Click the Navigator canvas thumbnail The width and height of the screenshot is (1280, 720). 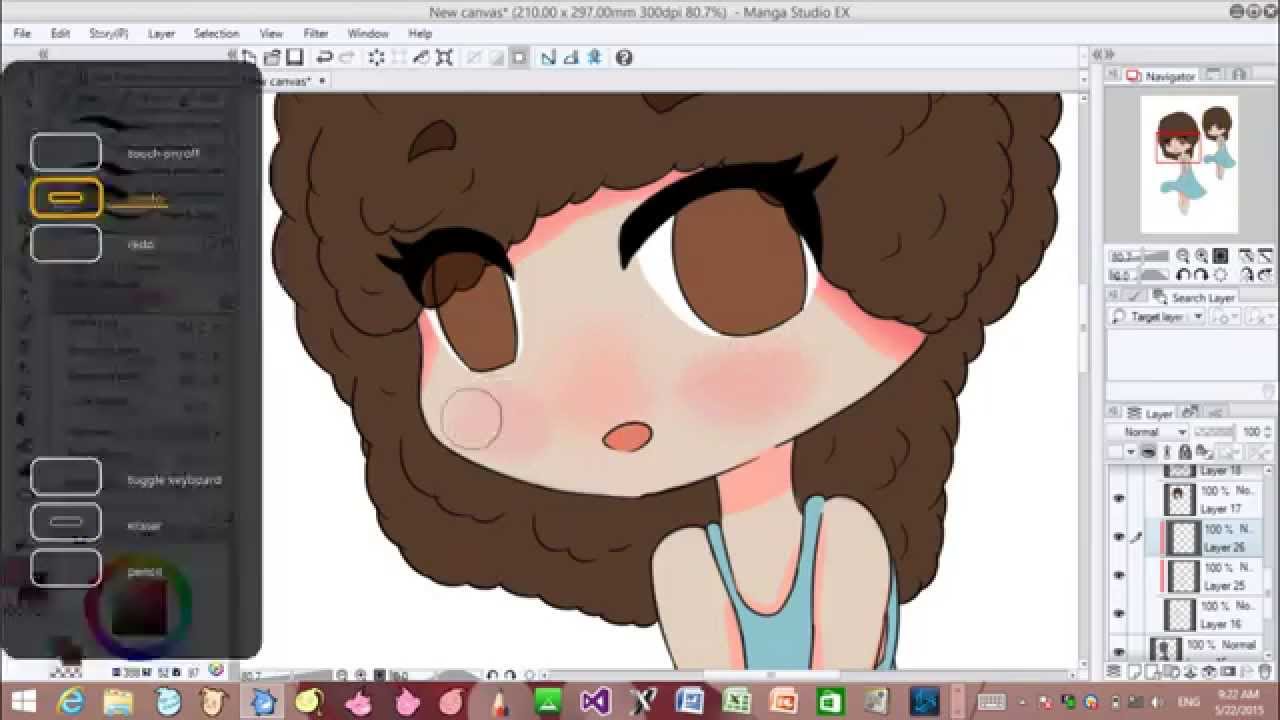point(1189,164)
